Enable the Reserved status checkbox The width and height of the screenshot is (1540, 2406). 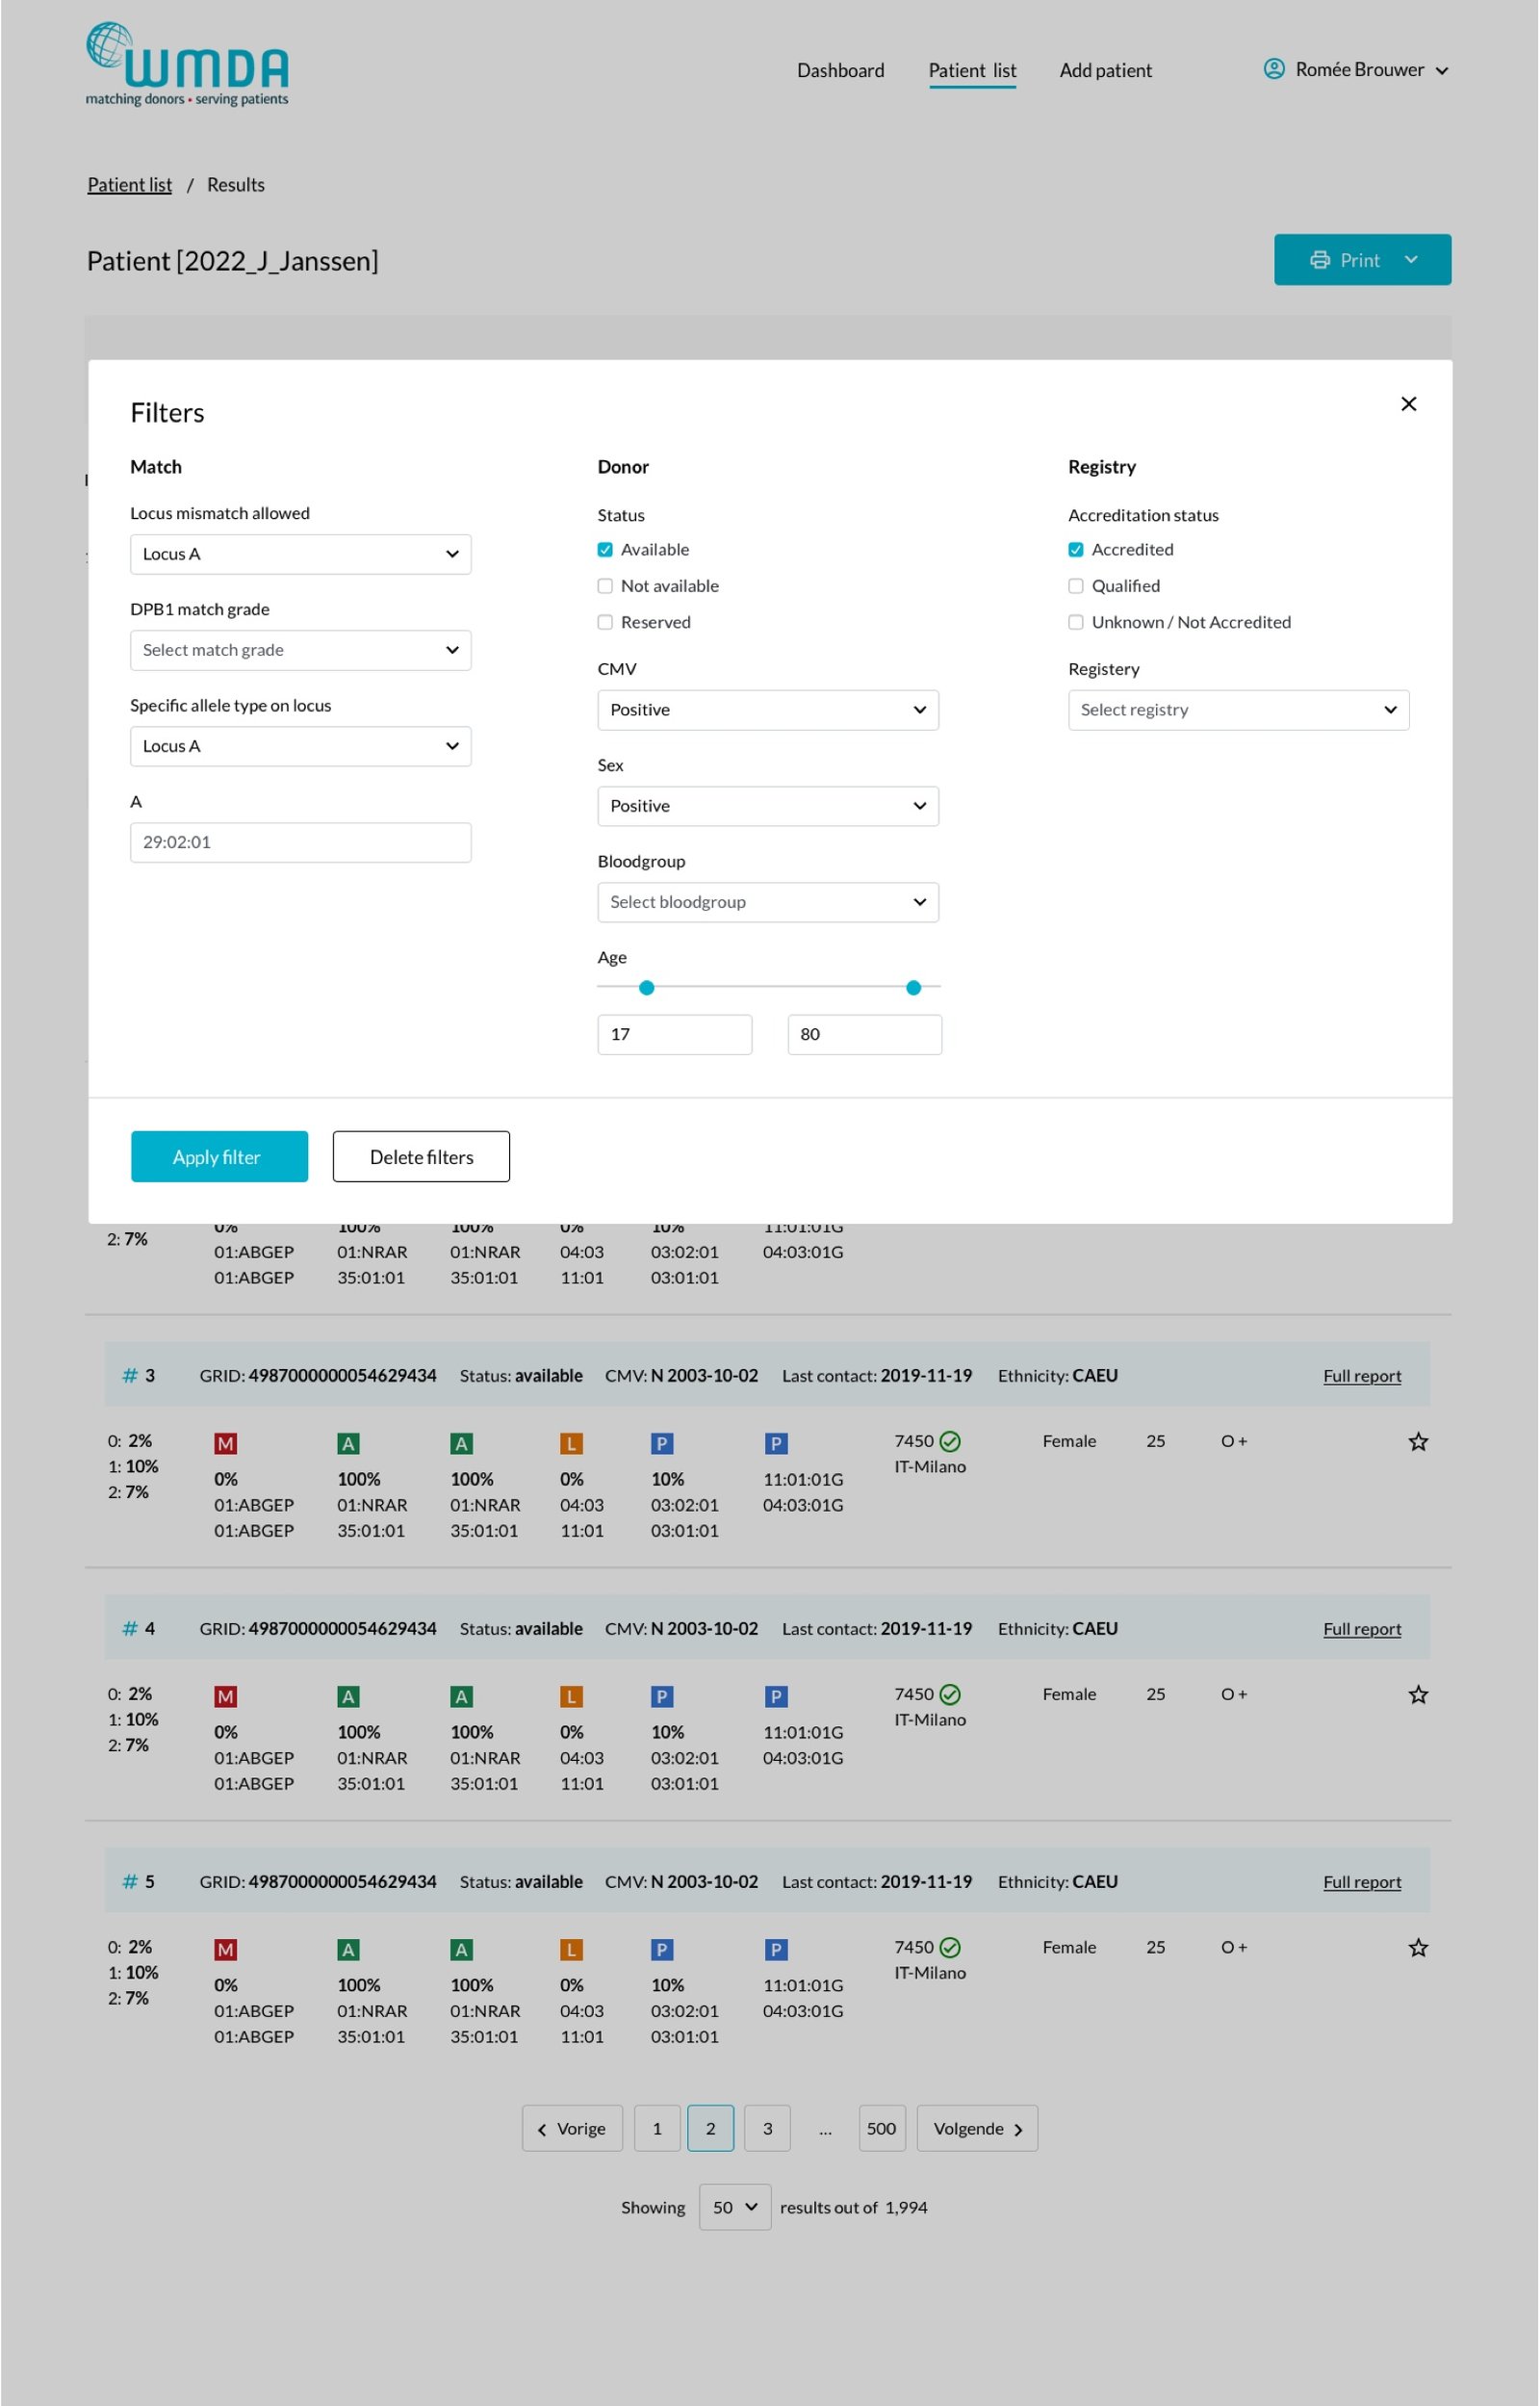tap(605, 622)
